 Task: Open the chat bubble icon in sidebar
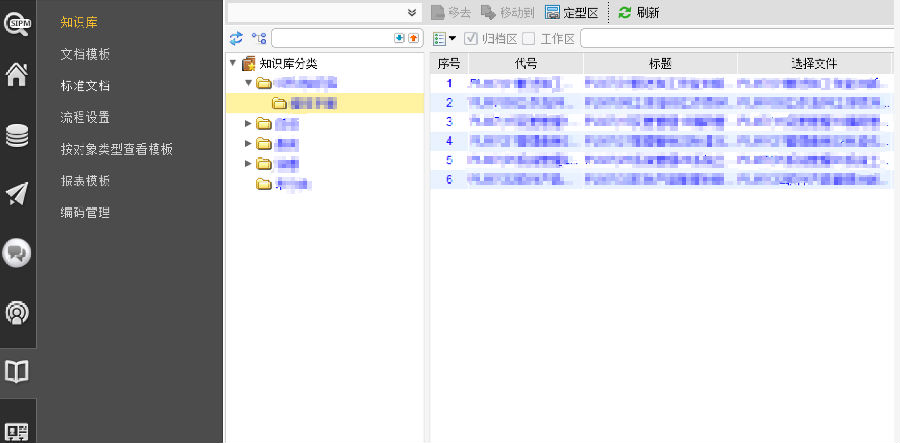17,253
